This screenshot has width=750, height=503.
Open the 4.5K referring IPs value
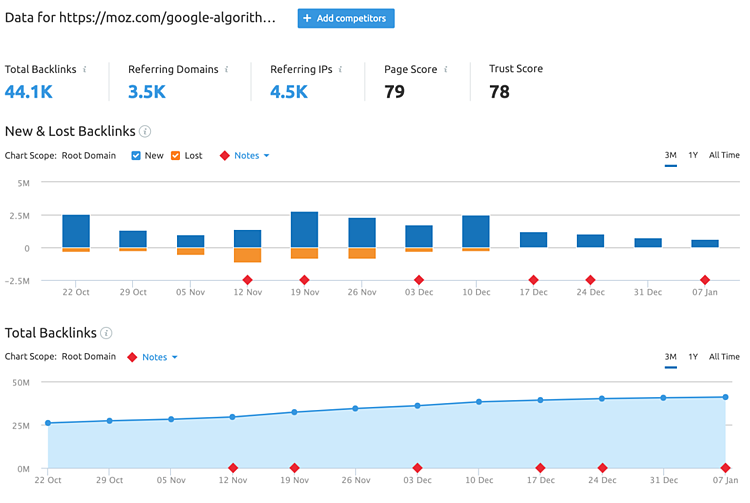[289, 92]
